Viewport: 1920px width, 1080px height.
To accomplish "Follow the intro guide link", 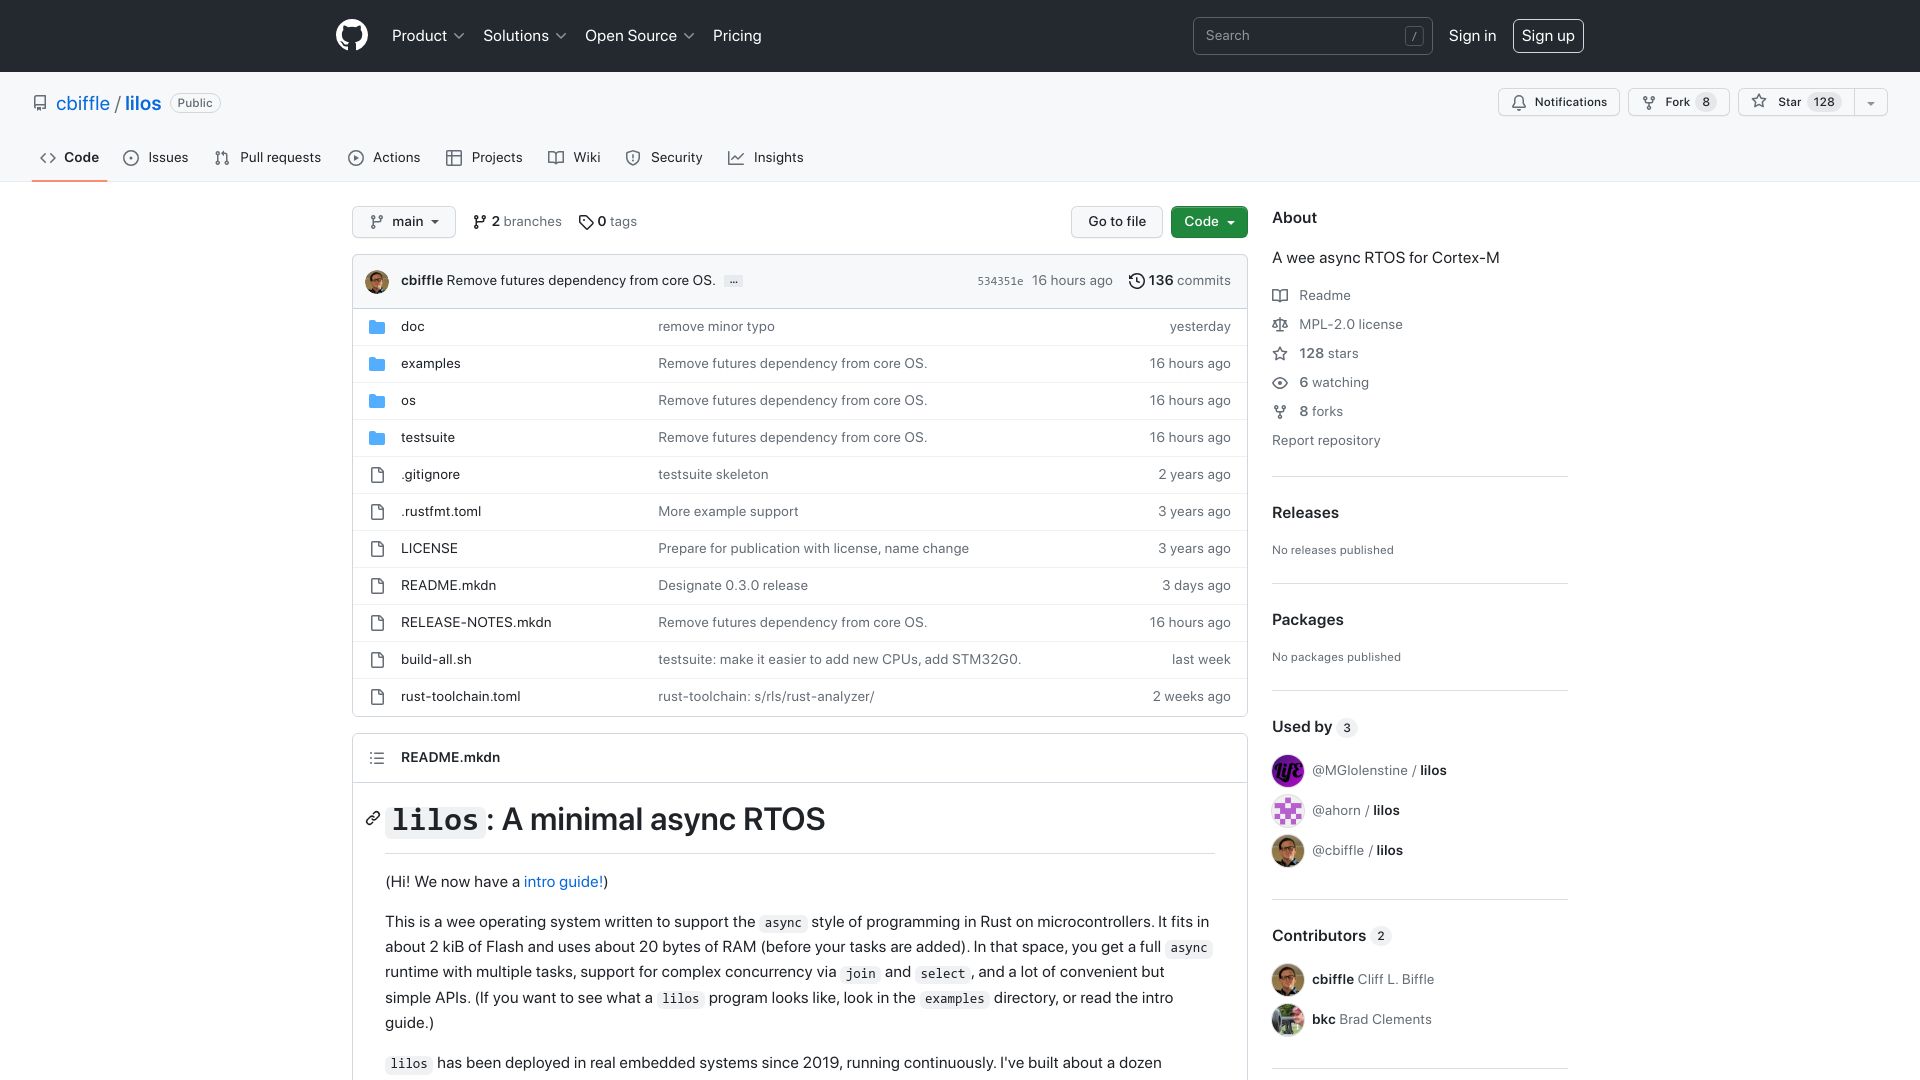I will pos(564,882).
